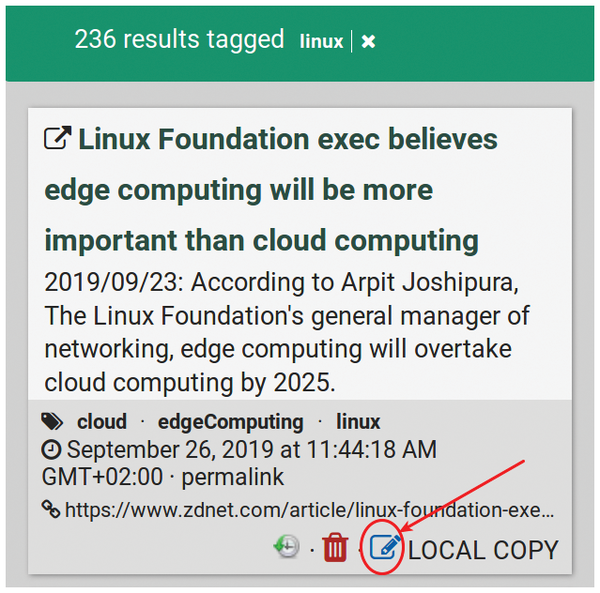Open the zdnet.com article URL
The image size is (600, 593).
310,510
